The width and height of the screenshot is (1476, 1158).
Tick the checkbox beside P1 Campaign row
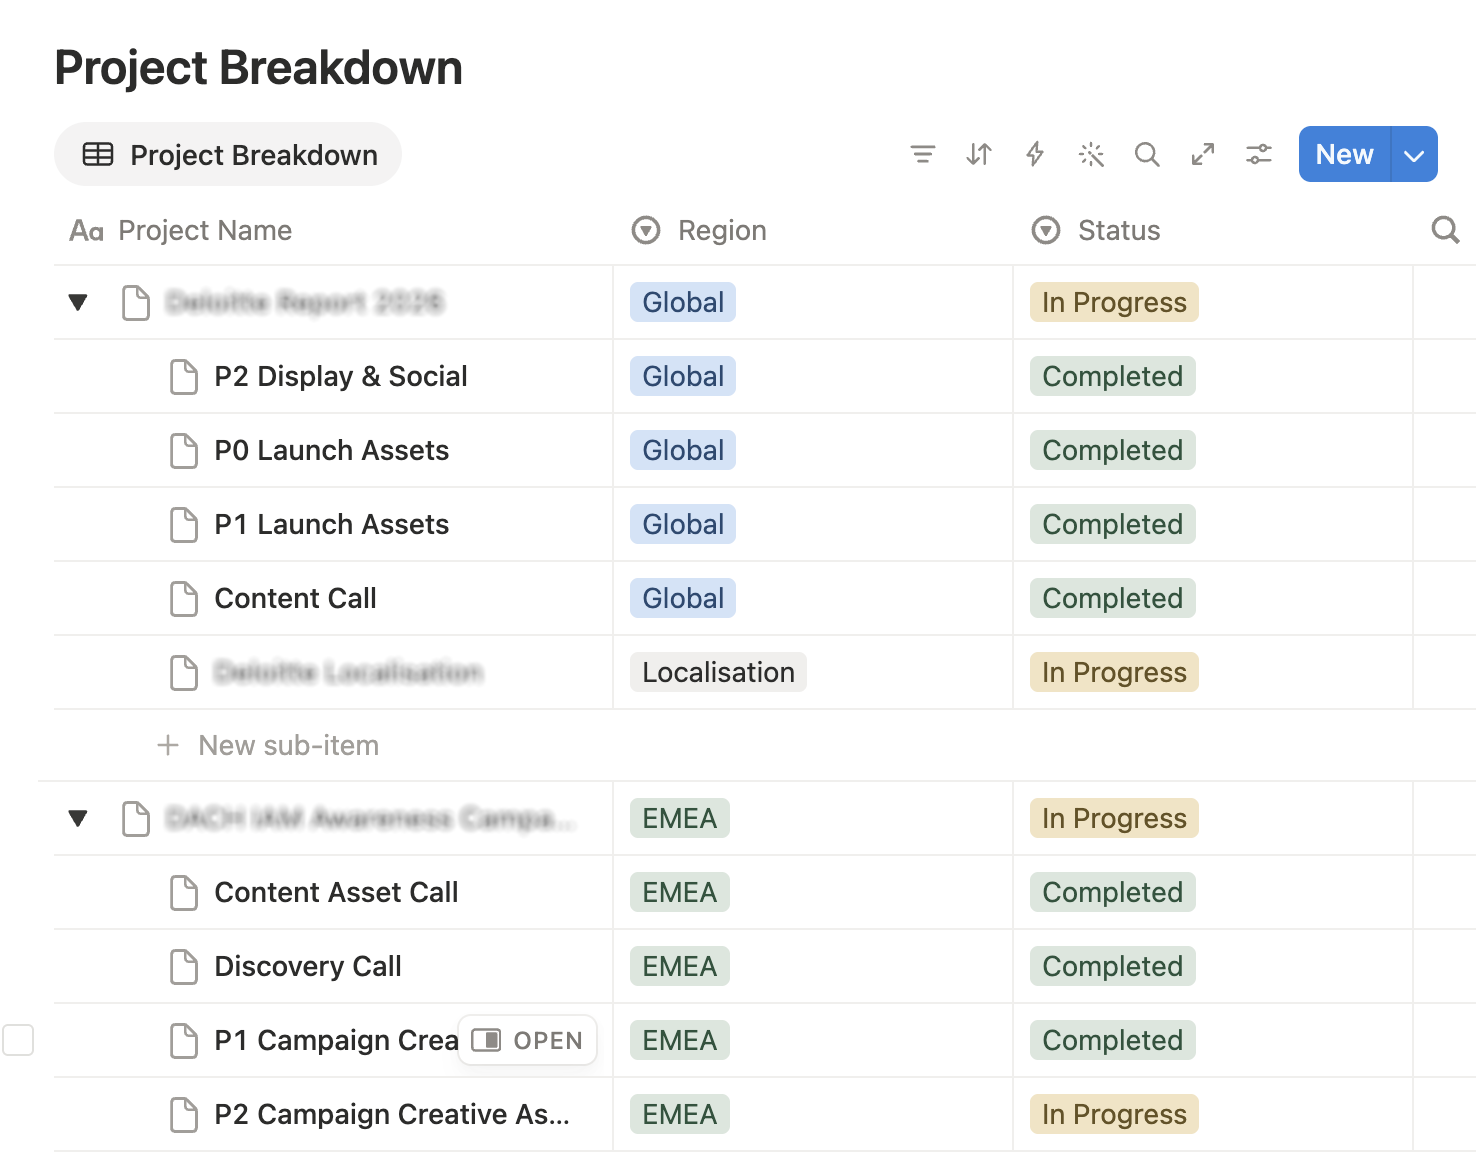tap(18, 1040)
